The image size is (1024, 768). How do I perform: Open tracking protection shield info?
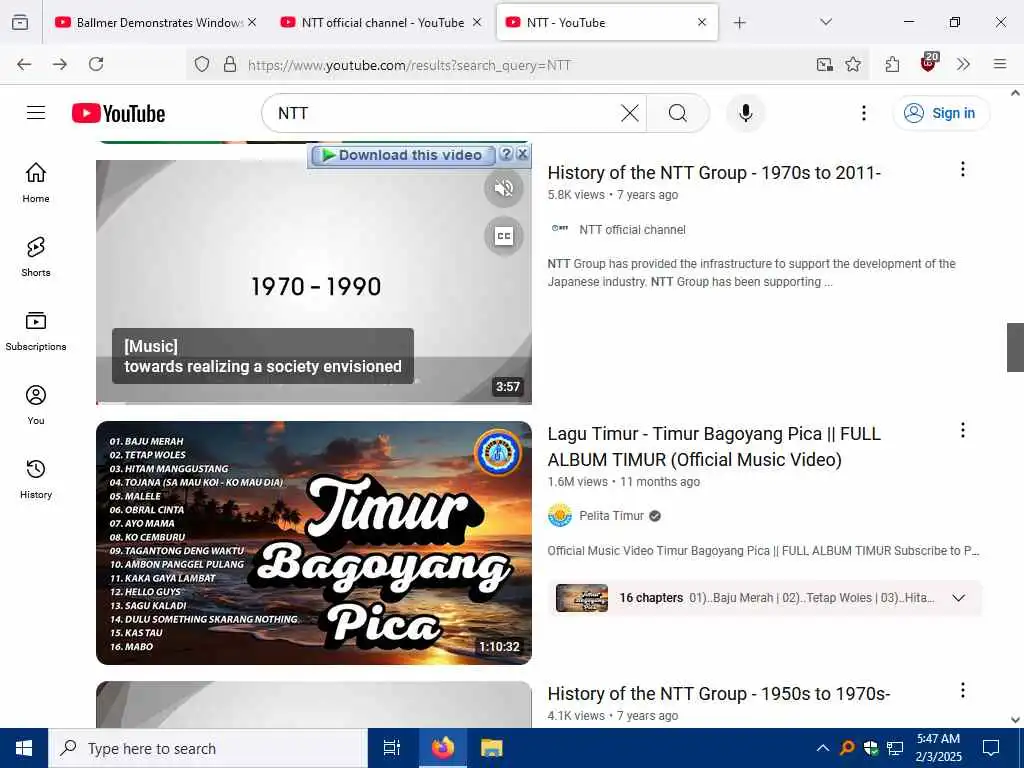tap(202, 64)
